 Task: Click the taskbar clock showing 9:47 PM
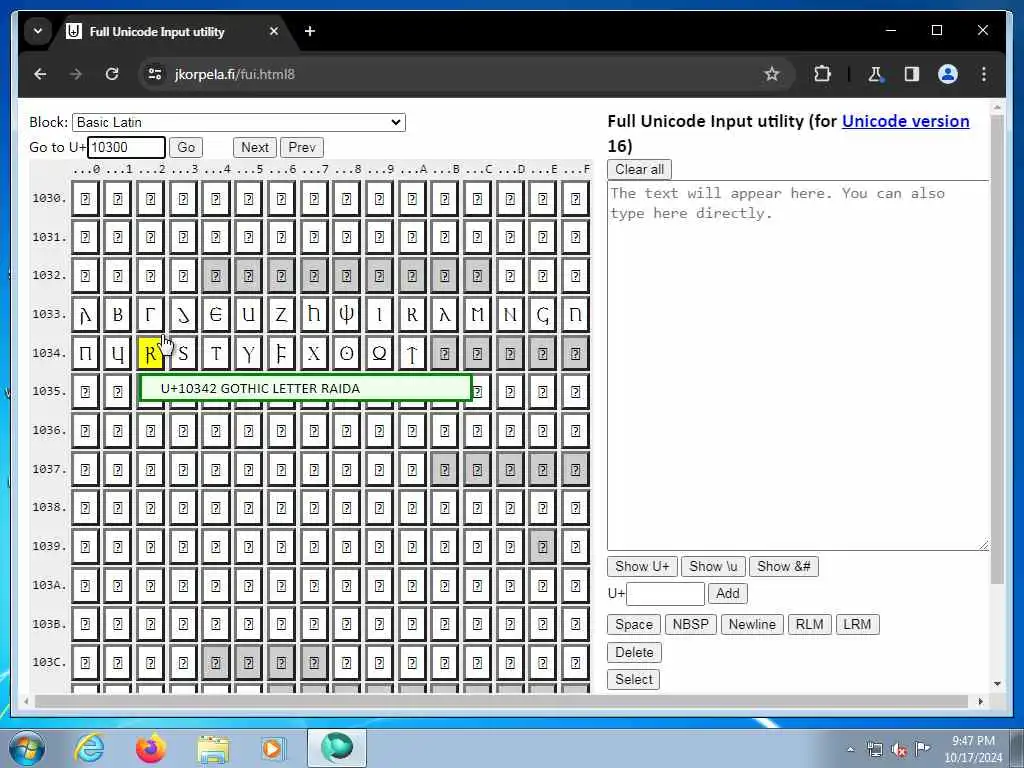click(x=973, y=749)
